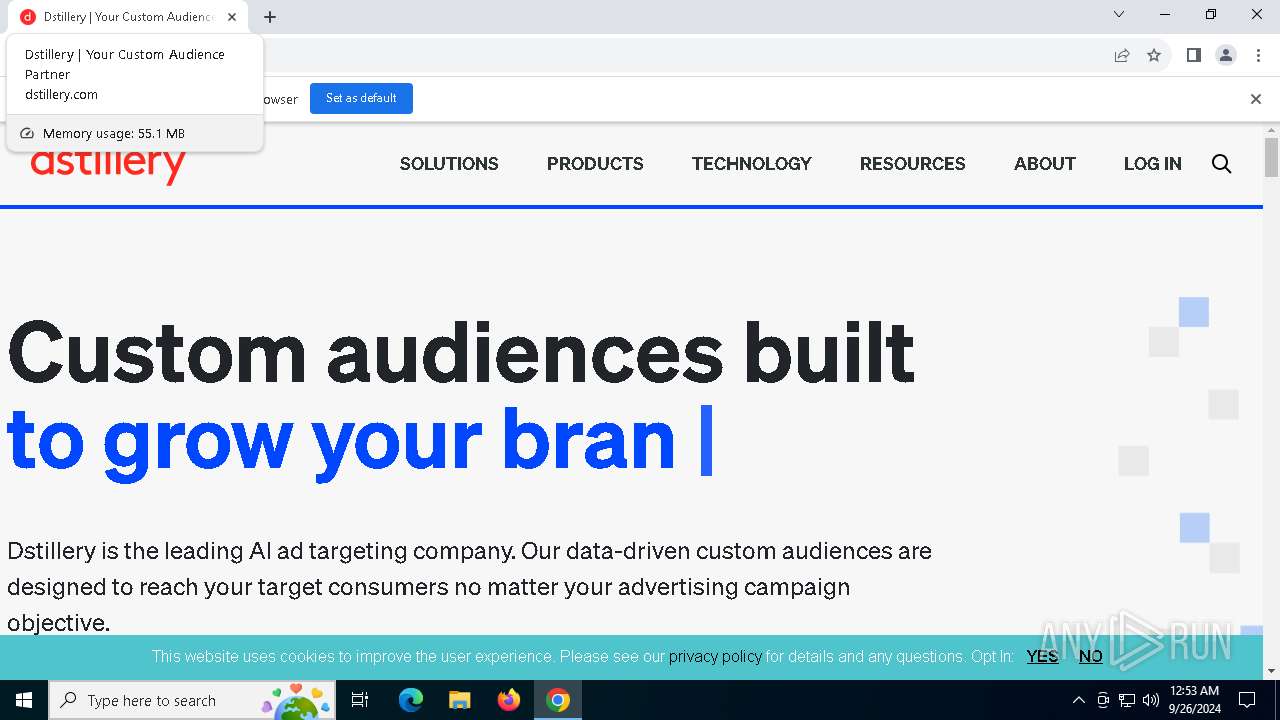1280x720 pixels.
Task: Open the taskbar clock and date
Action: [x=1194, y=700]
